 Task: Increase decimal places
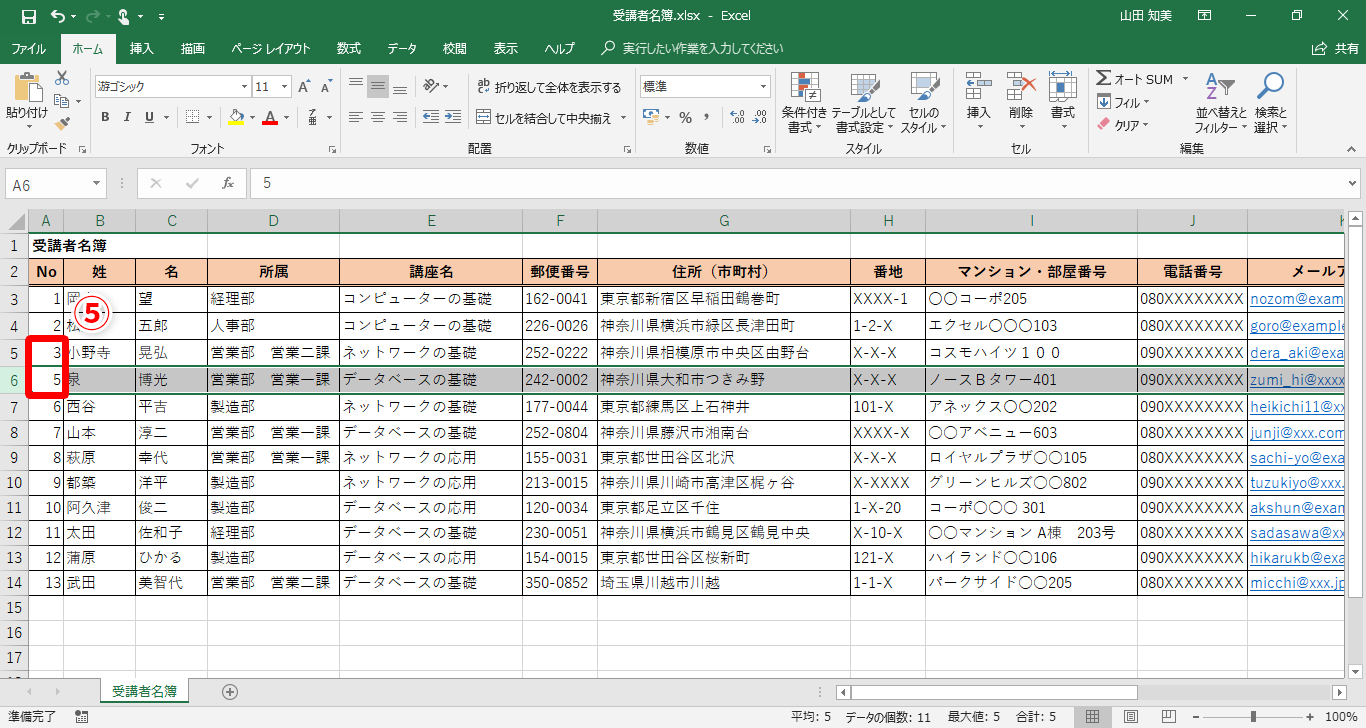coord(738,117)
